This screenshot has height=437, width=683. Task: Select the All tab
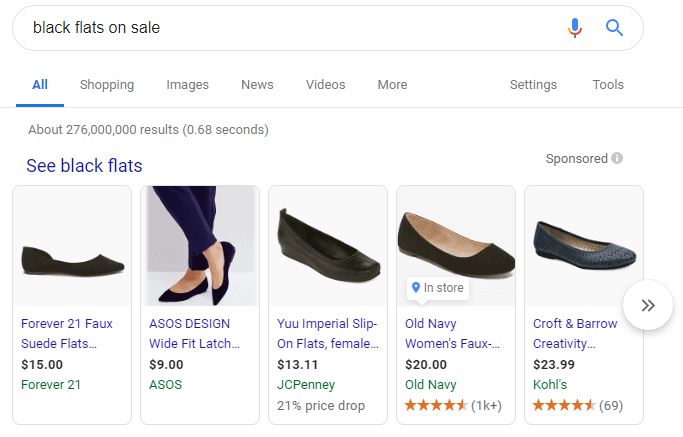click(x=40, y=85)
